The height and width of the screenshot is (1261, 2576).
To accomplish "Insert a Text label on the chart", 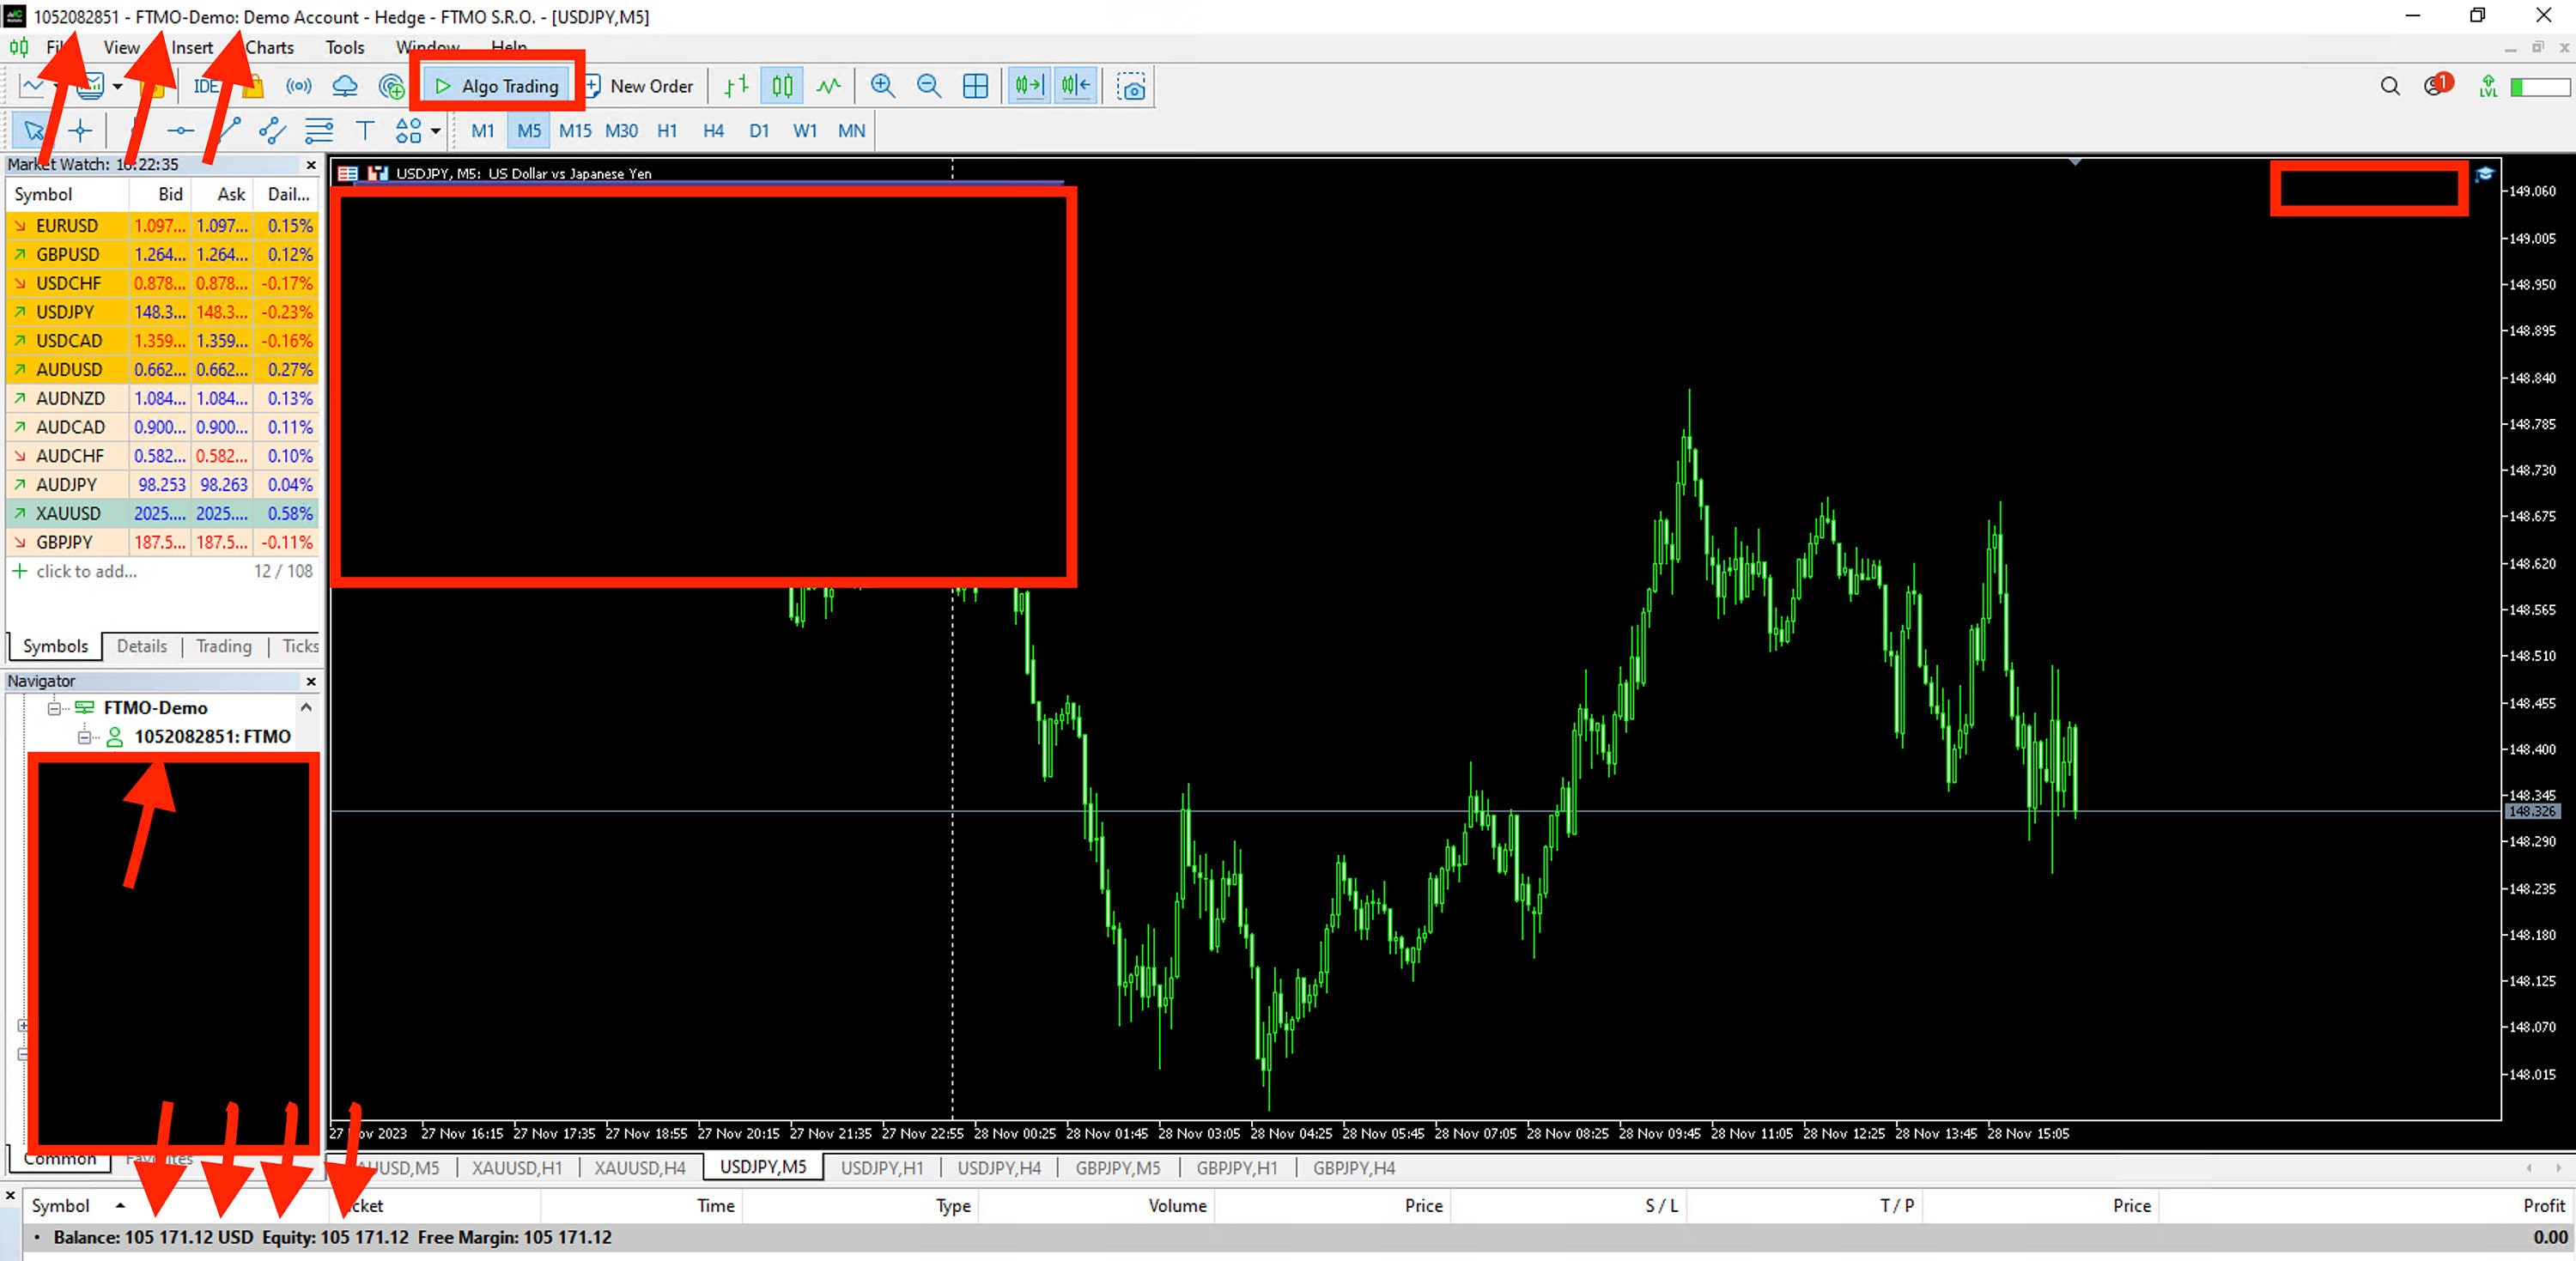I will [x=366, y=130].
